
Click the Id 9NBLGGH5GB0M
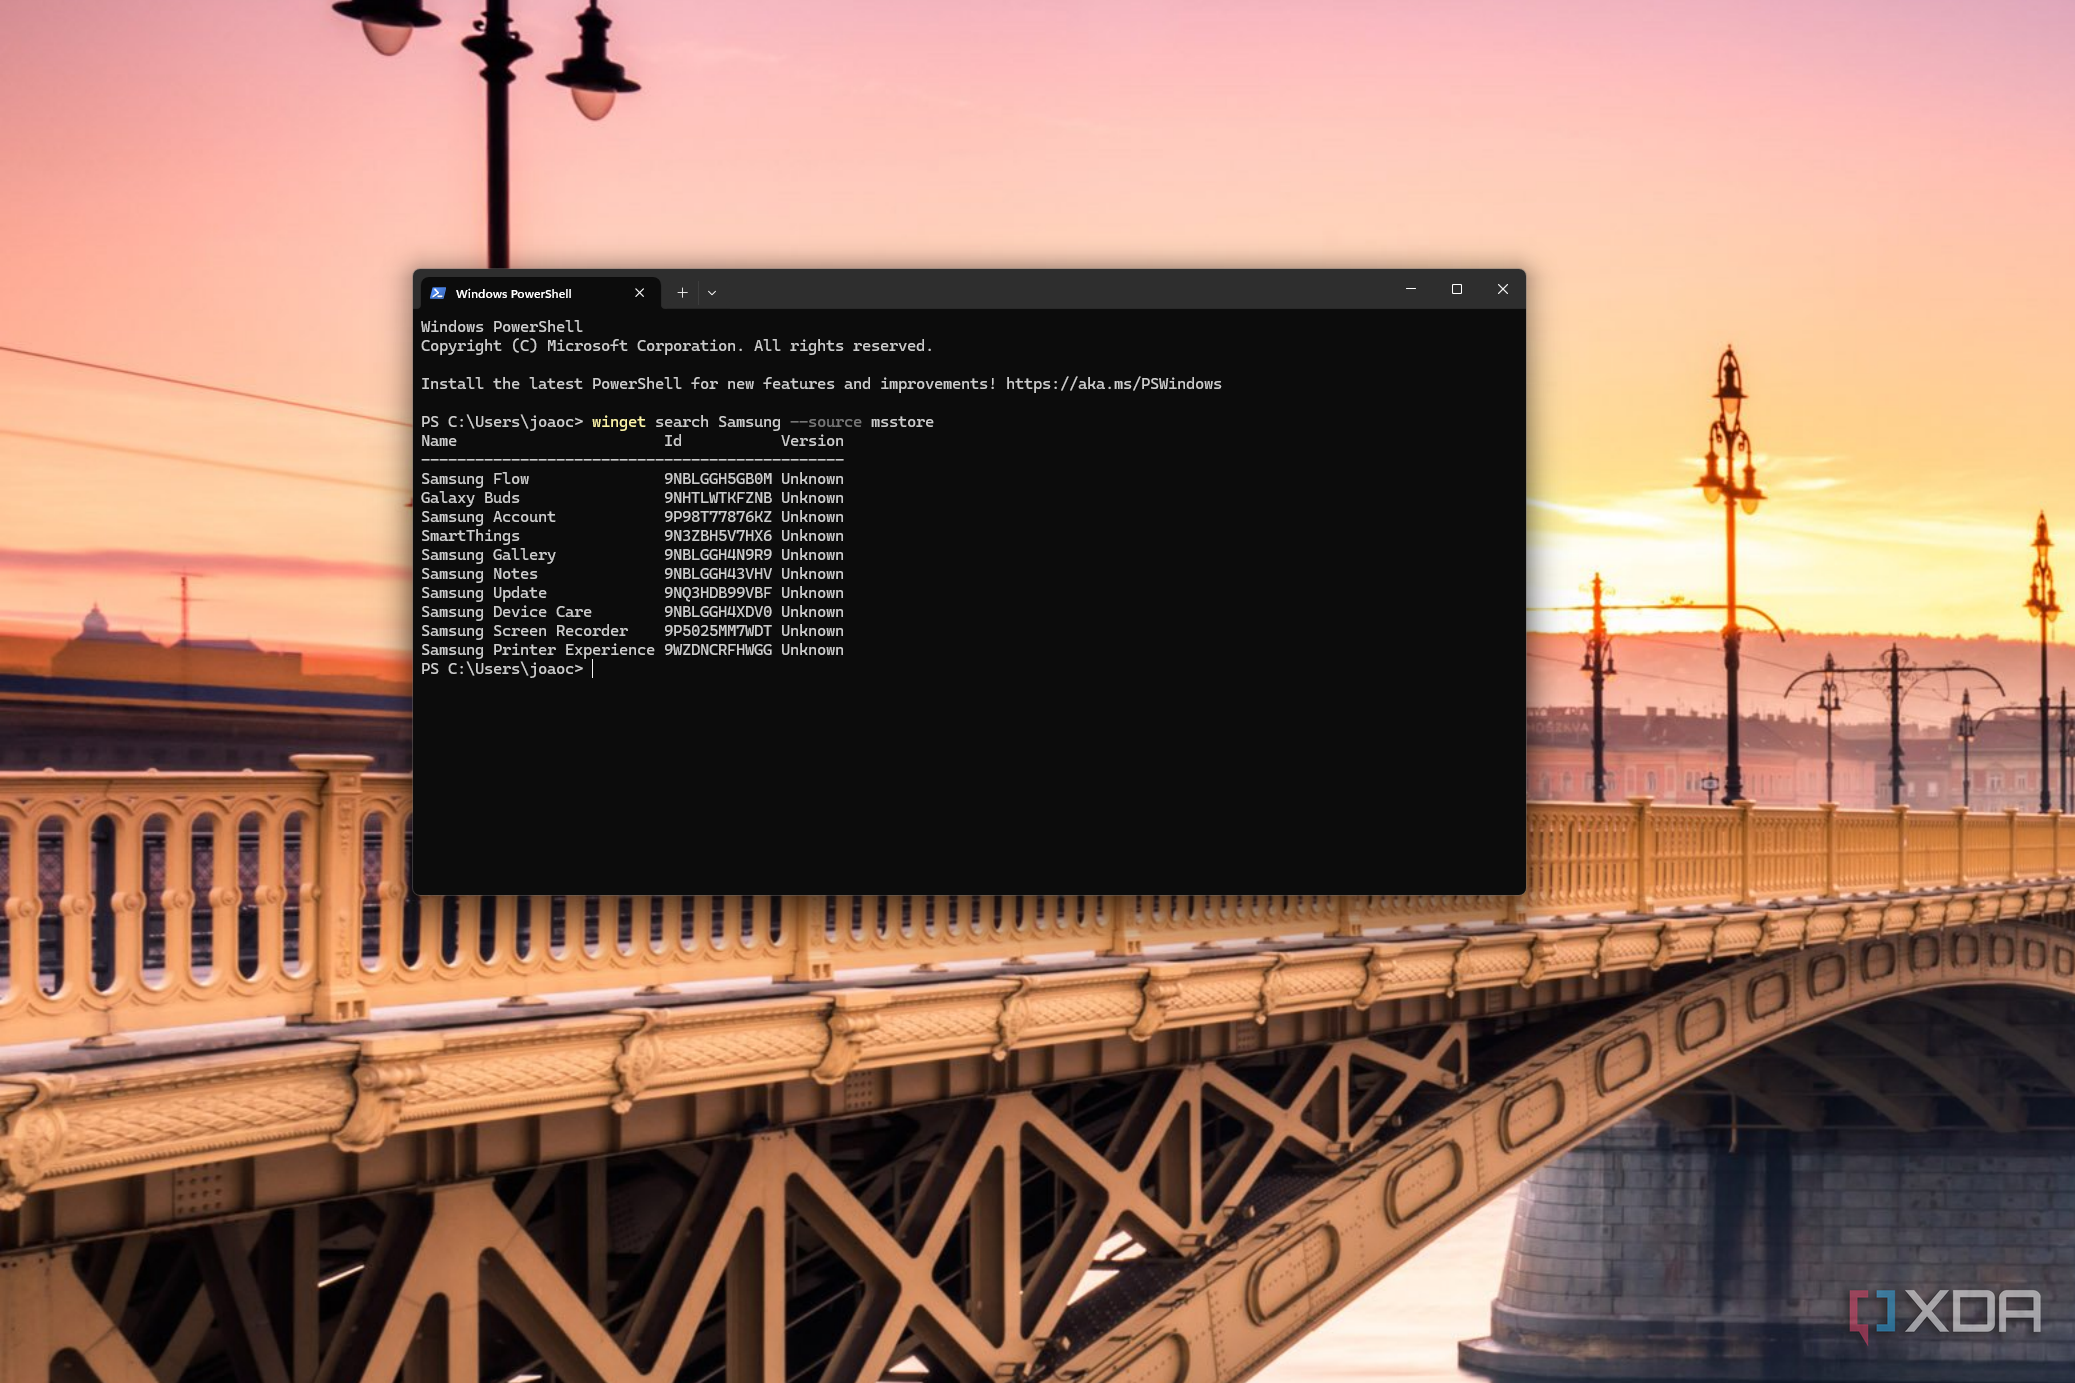718,479
